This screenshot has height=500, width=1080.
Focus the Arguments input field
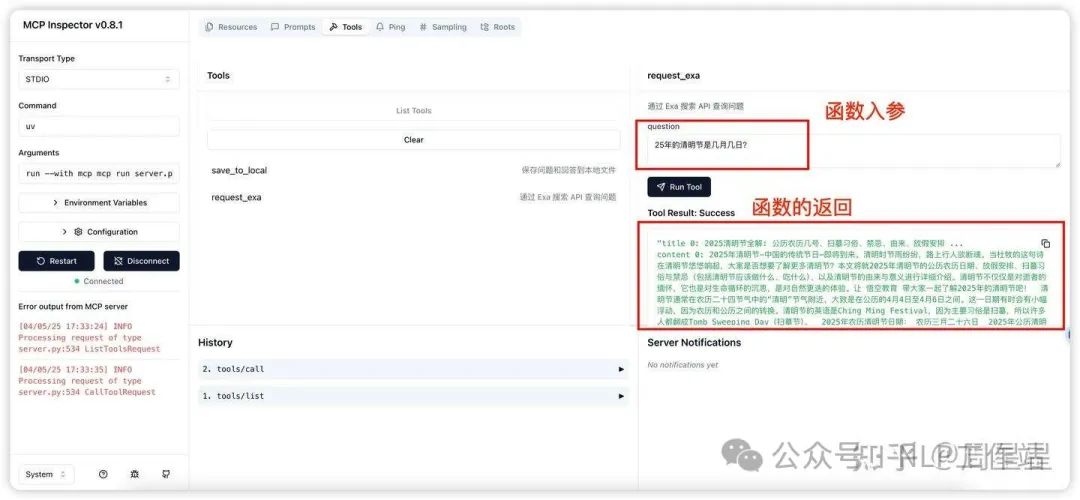click(x=98, y=174)
